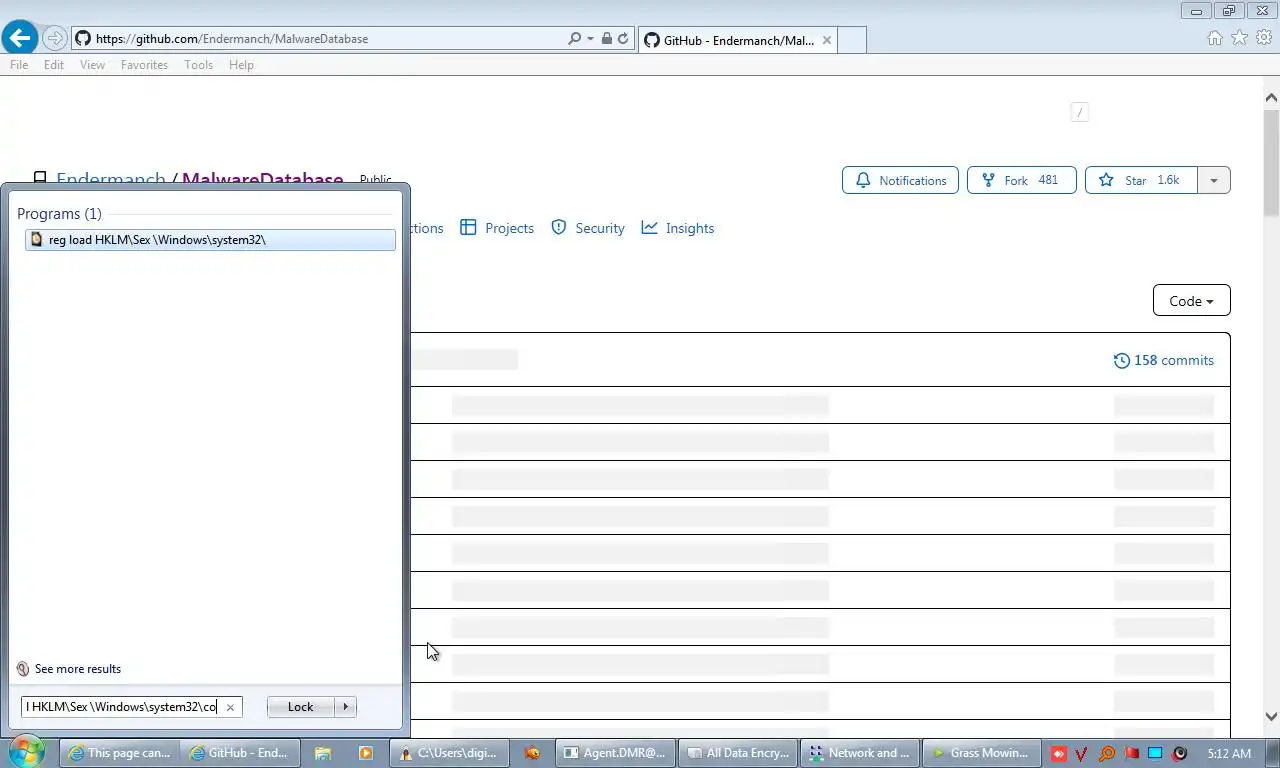Click the Windows Start orb
Viewport: 1280px width, 768px height.
pyautogui.click(x=26, y=751)
